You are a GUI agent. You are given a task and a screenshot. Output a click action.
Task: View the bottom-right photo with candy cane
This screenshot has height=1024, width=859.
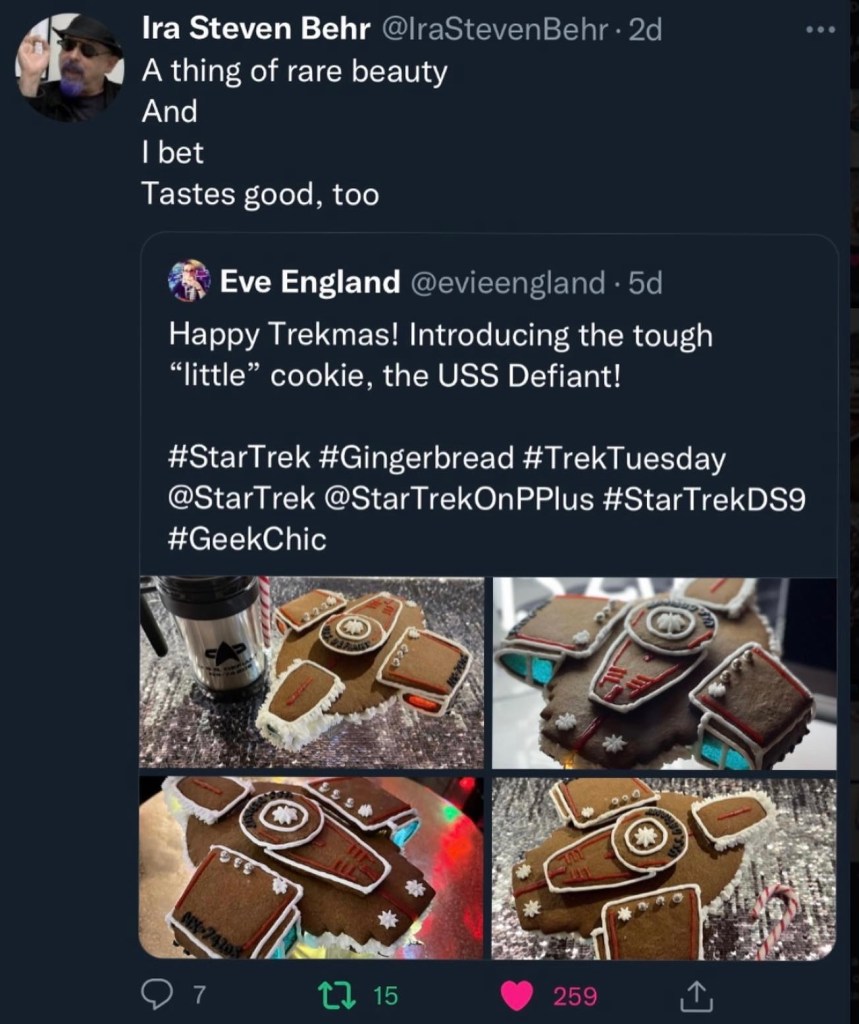(664, 867)
